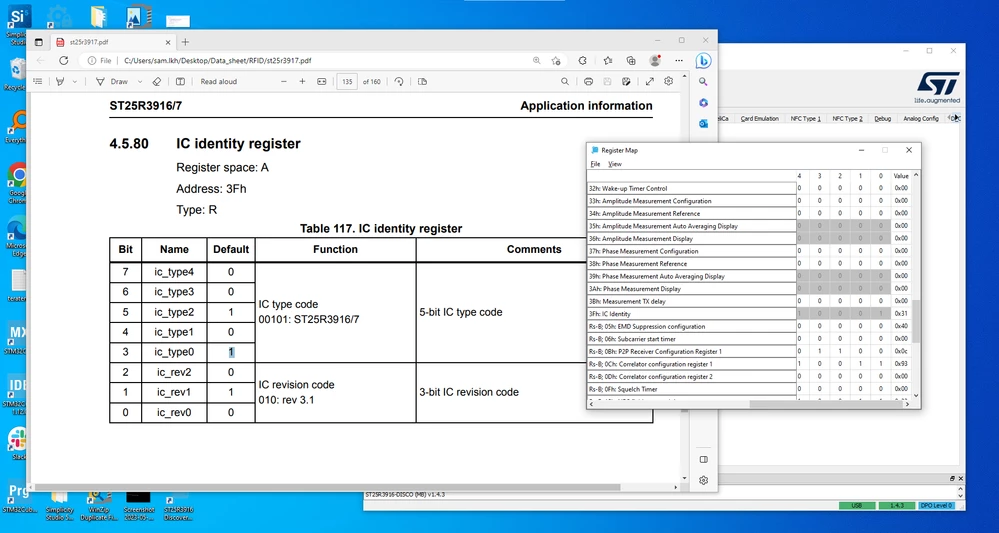Print the PDF document

click(x=589, y=82)
